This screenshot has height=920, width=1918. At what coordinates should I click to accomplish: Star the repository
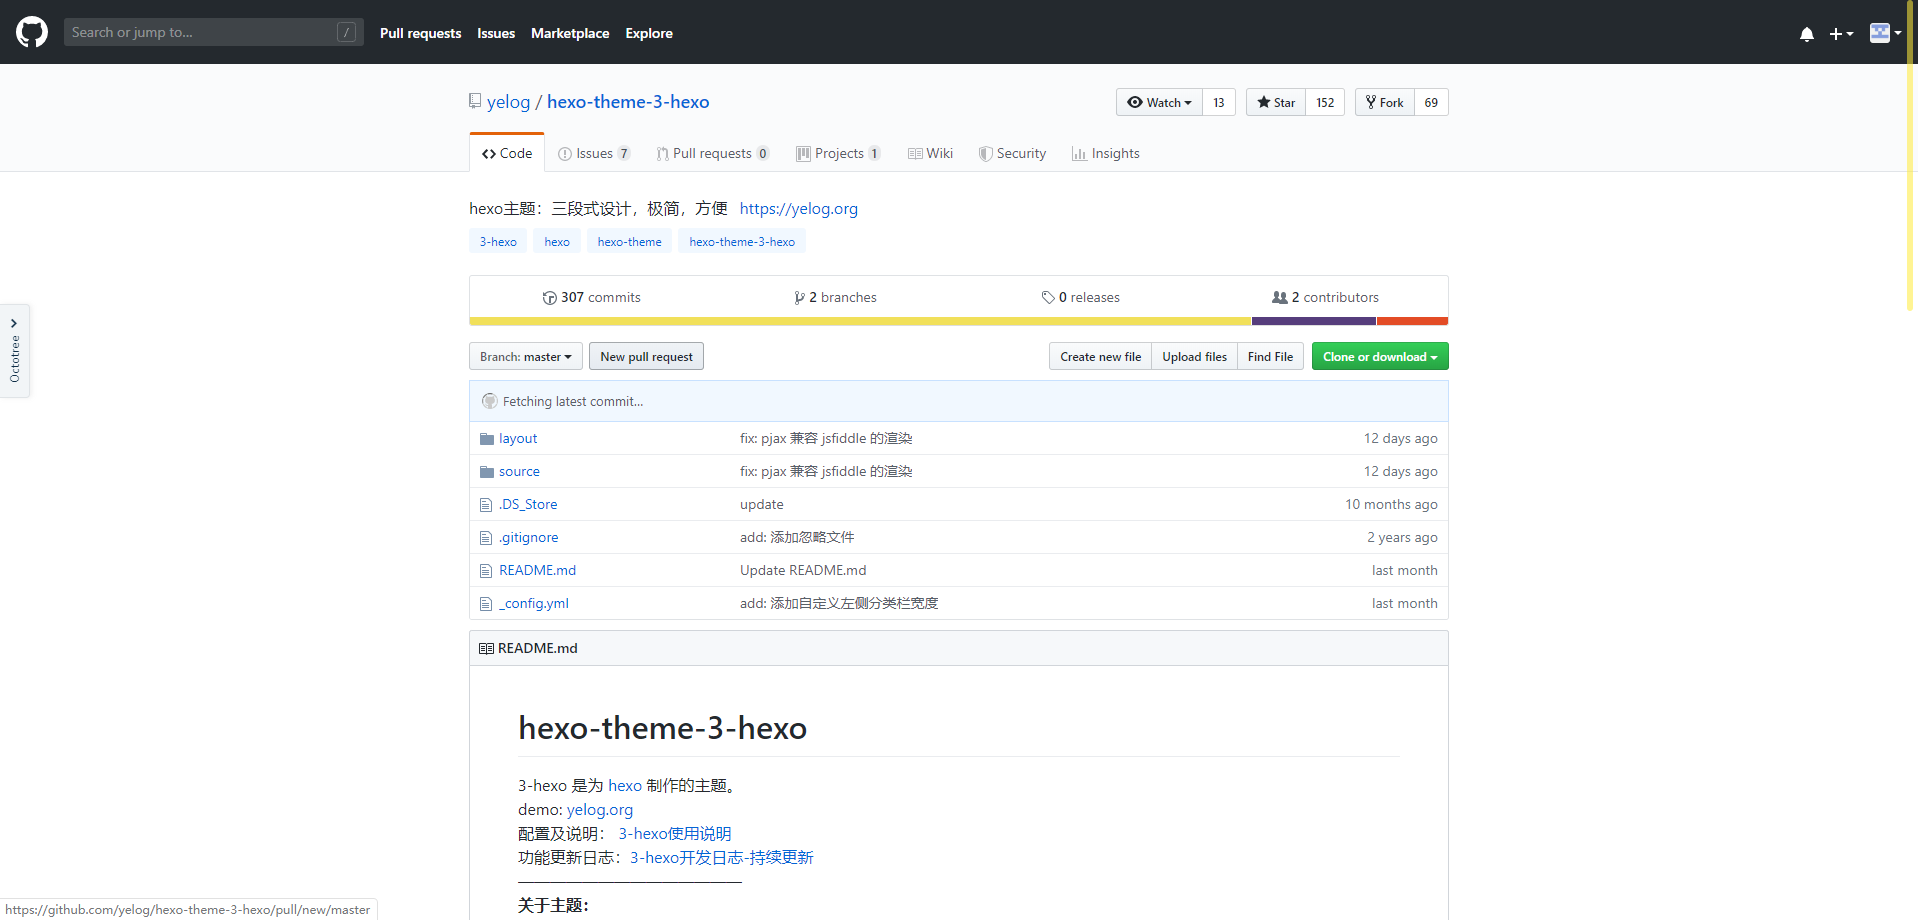coord(1276,102)
